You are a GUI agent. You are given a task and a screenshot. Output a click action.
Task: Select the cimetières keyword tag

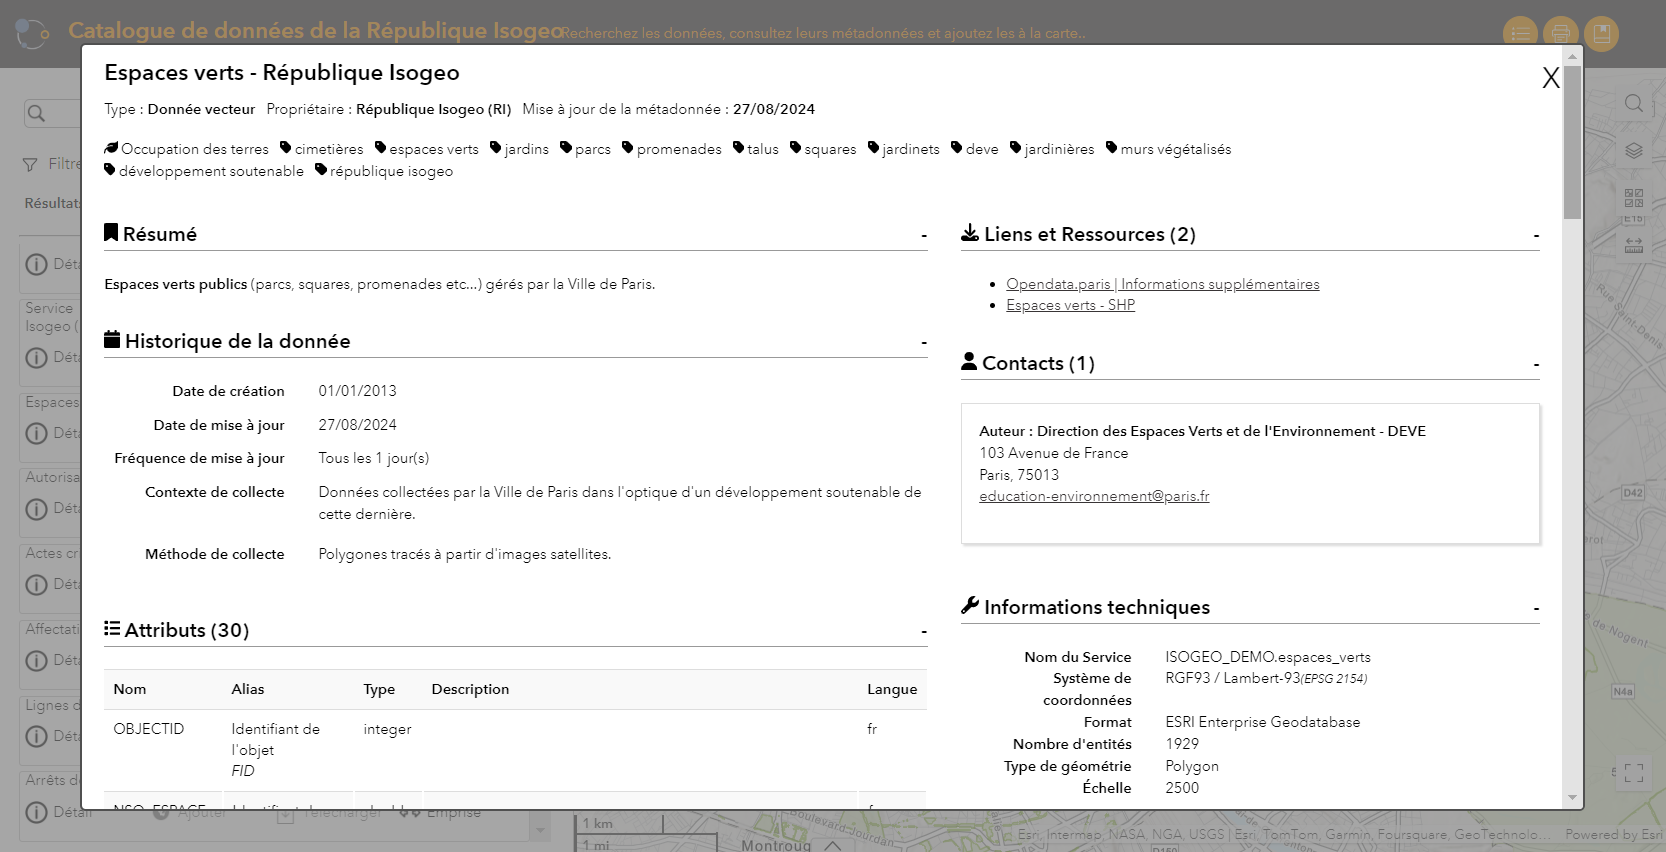[322, 149]
